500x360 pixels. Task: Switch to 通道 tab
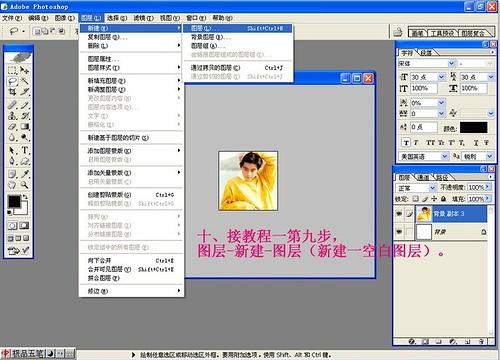click(x=423, y=178)
